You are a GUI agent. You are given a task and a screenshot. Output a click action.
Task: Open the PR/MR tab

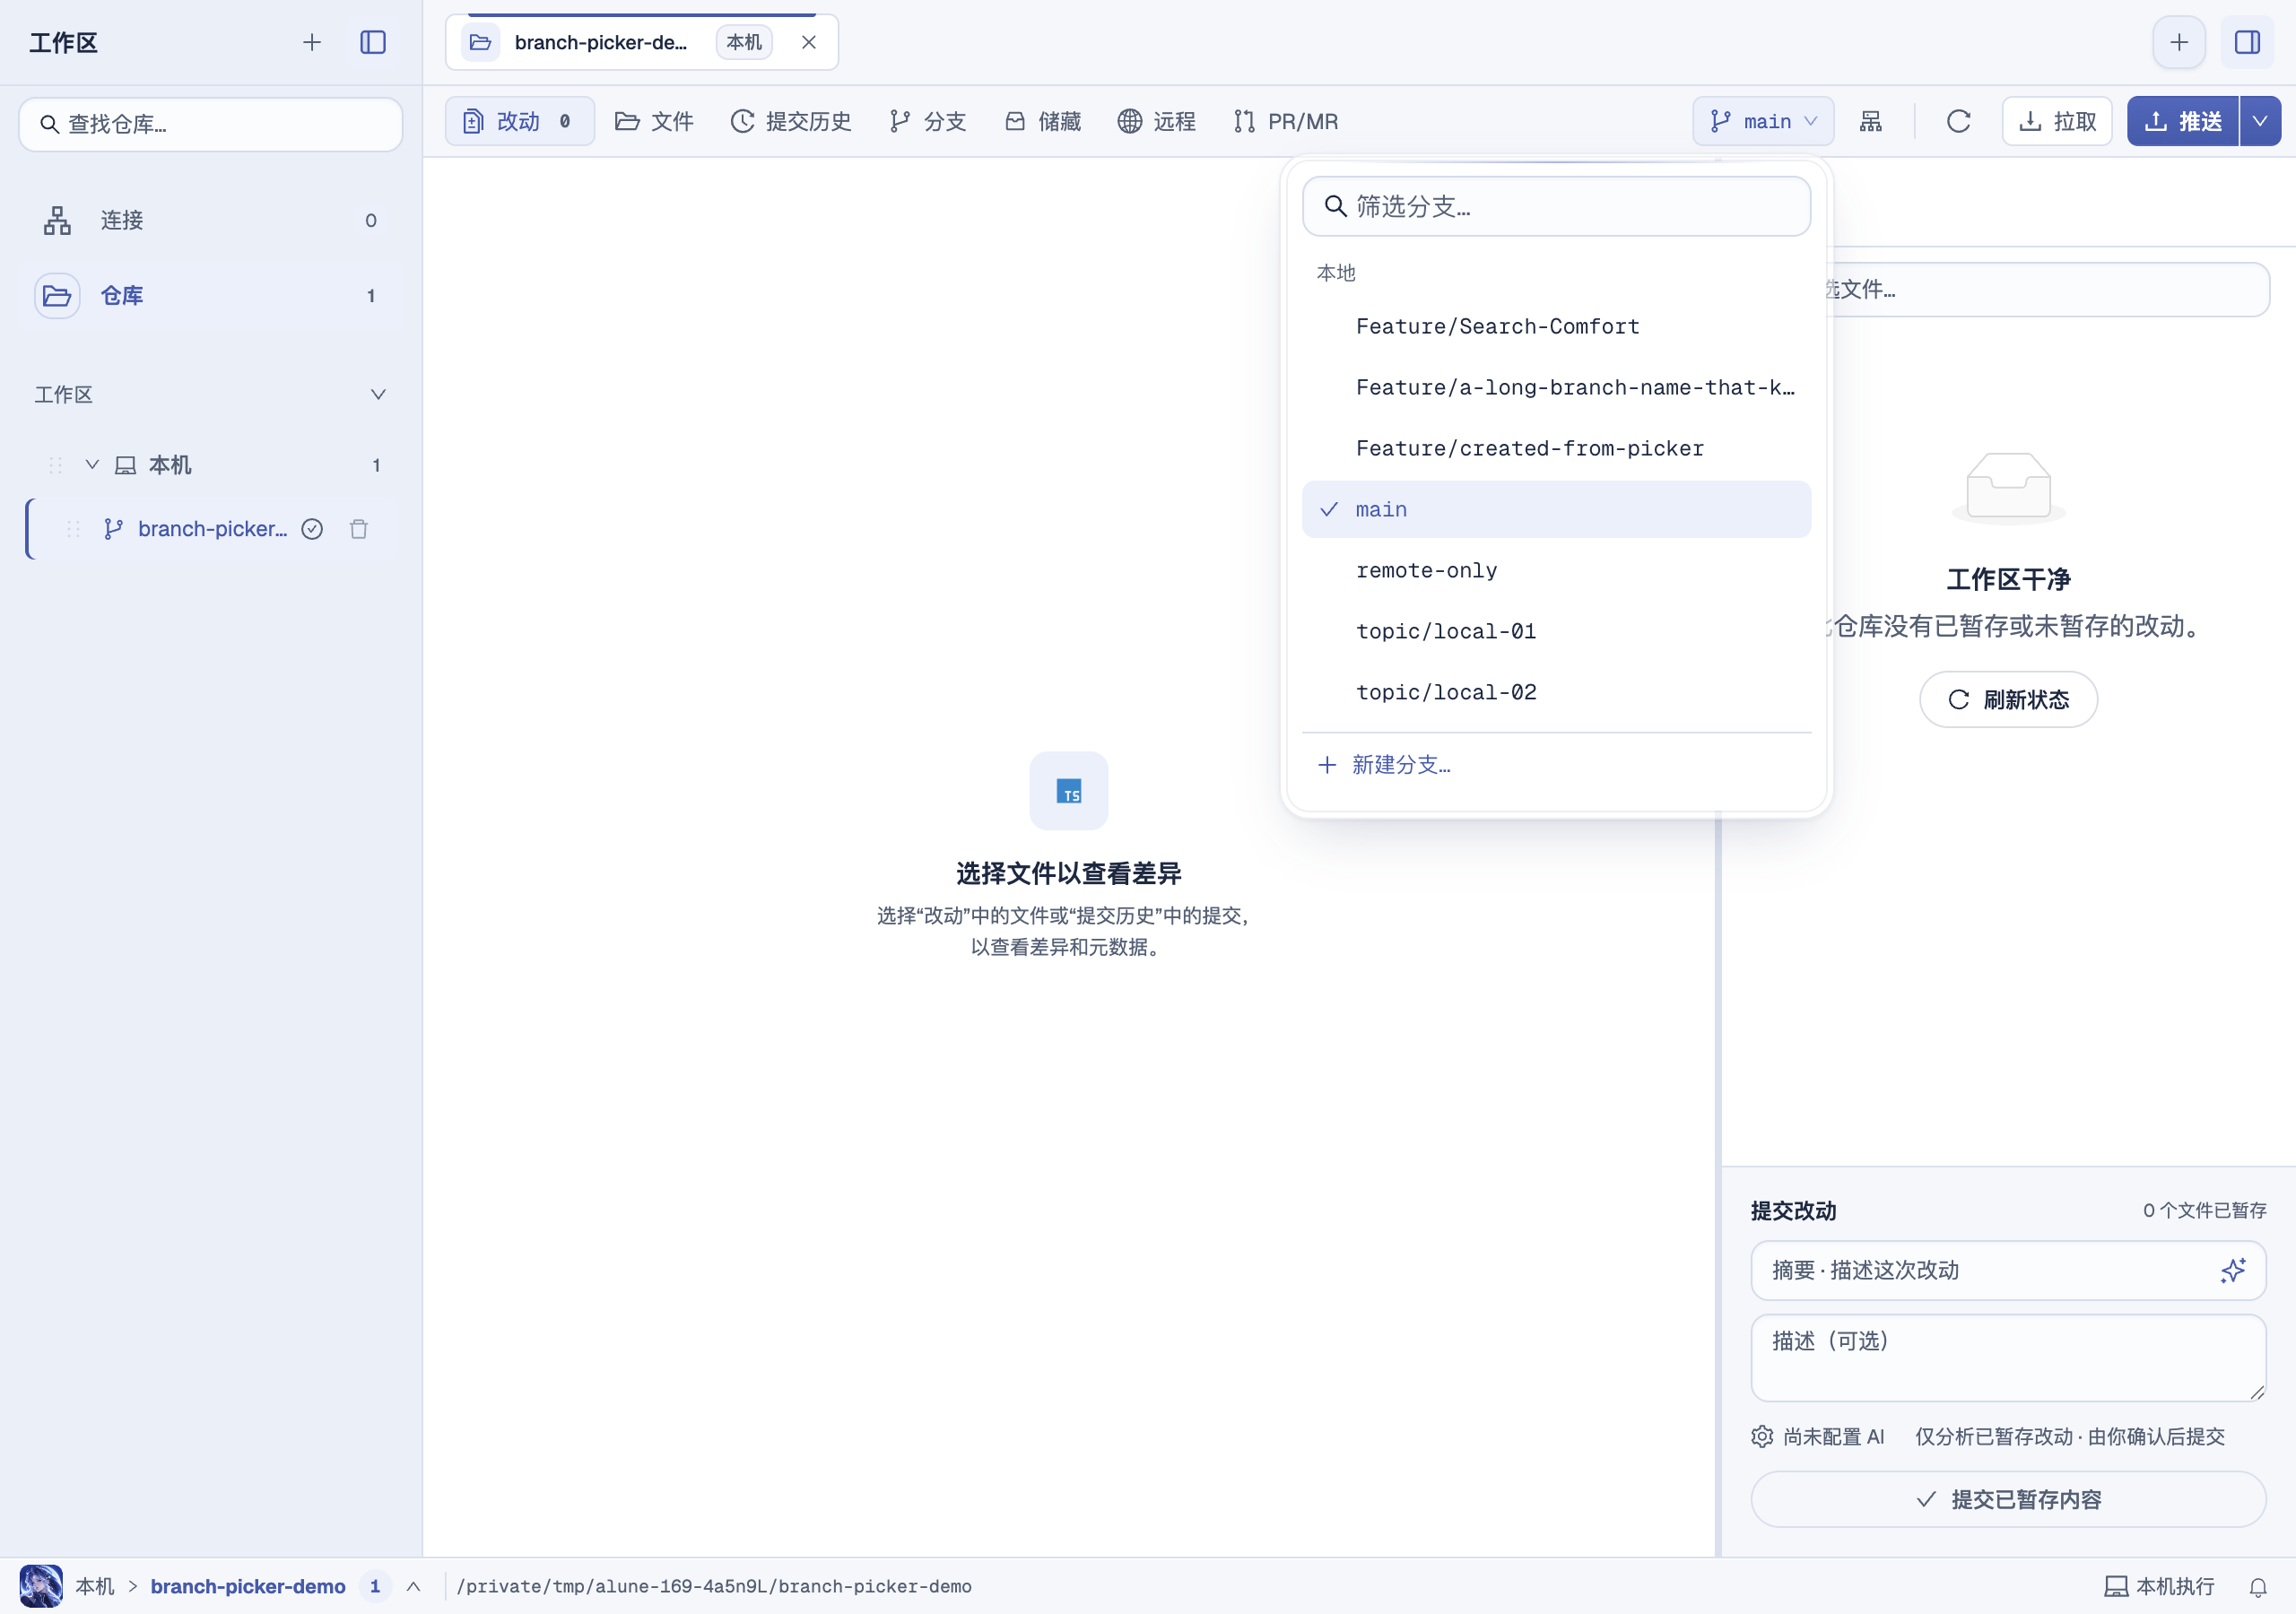[1286, 121]
